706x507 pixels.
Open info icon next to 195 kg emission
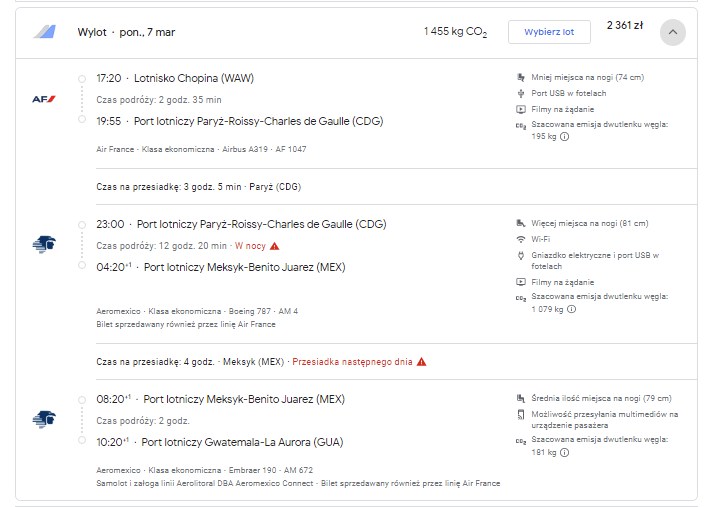pos(564,136)
